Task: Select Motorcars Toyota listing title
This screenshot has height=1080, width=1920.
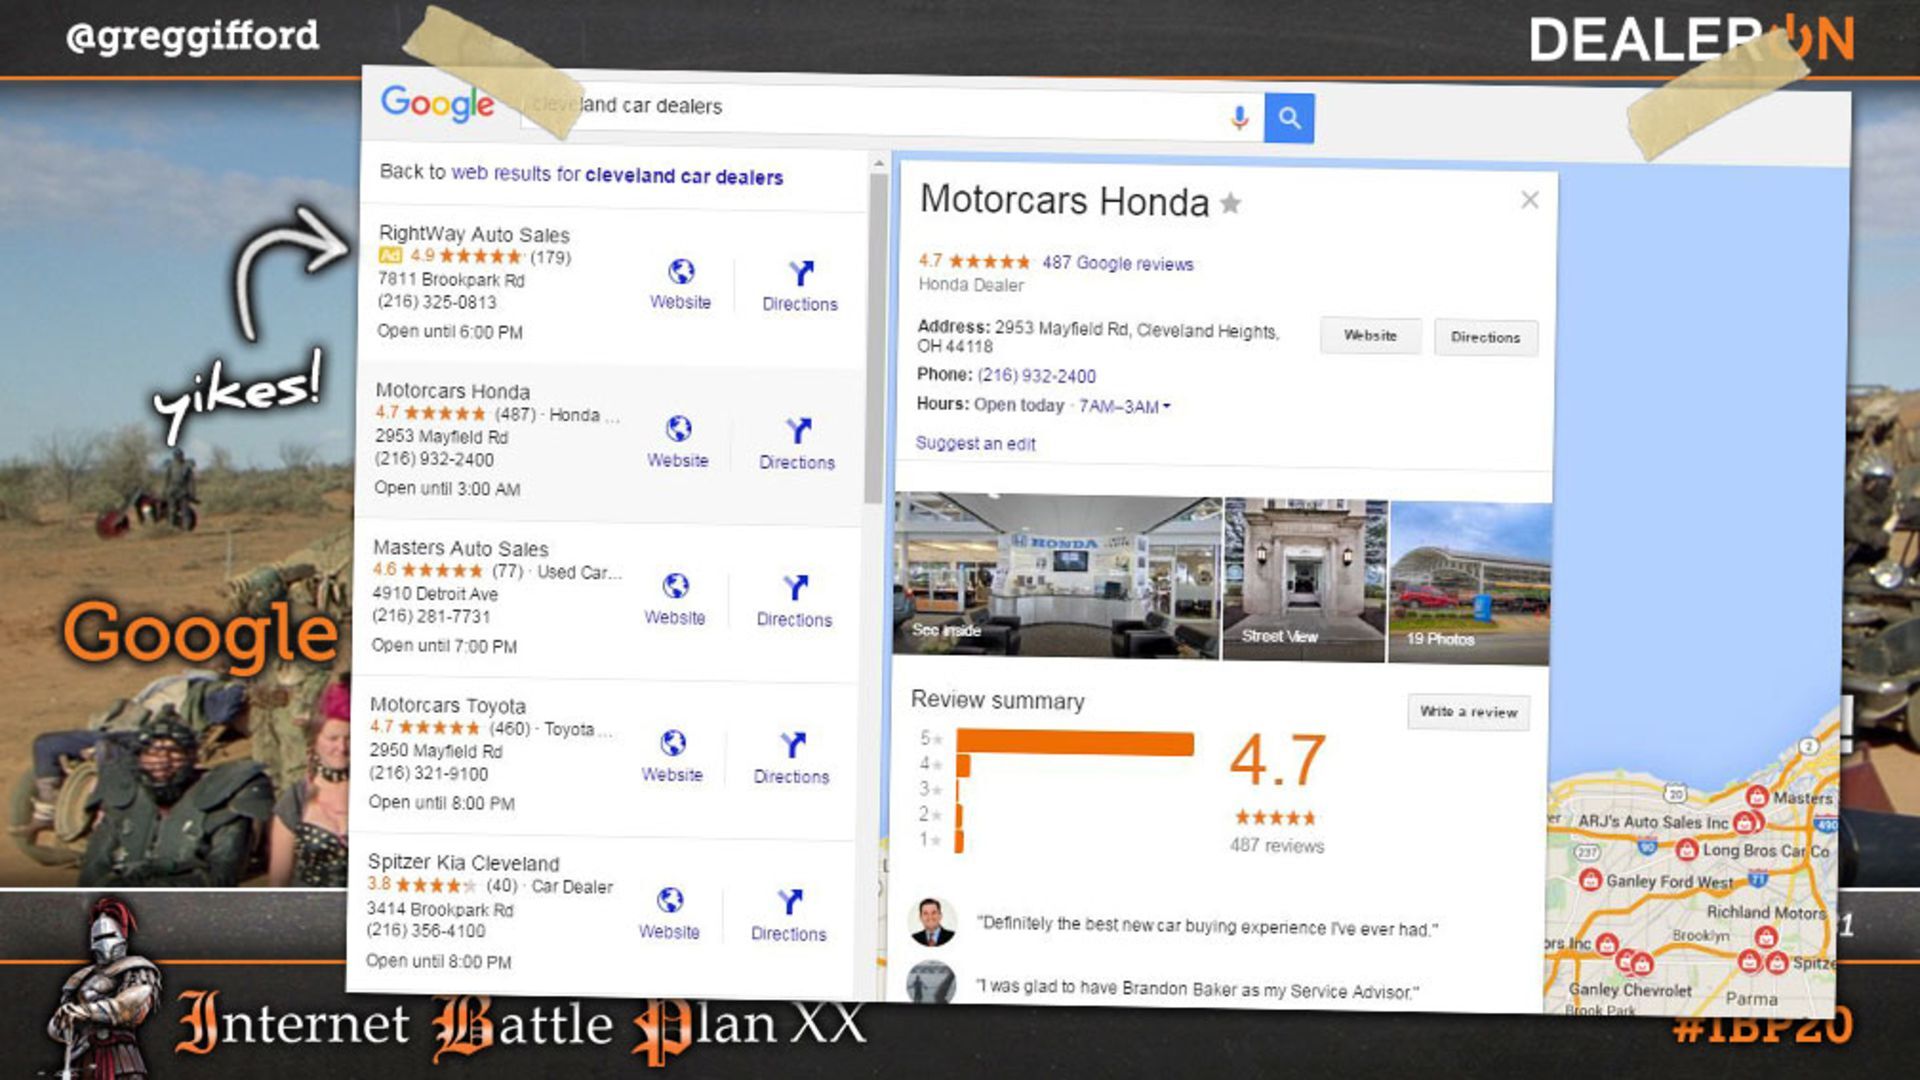Action: [x=448, y=705]
